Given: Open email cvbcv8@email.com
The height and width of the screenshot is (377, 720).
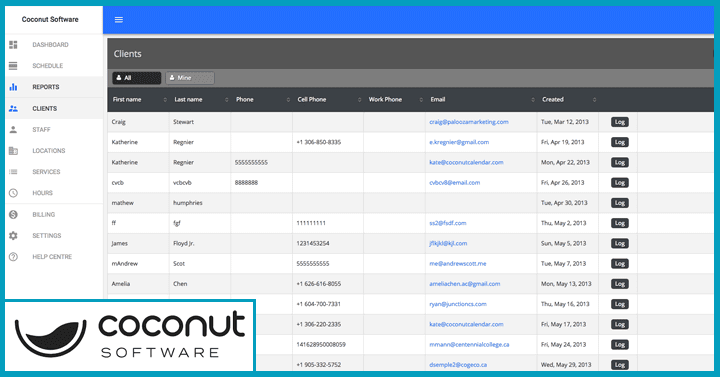Looking at the screenshot, I should click(x=455, y=183).
